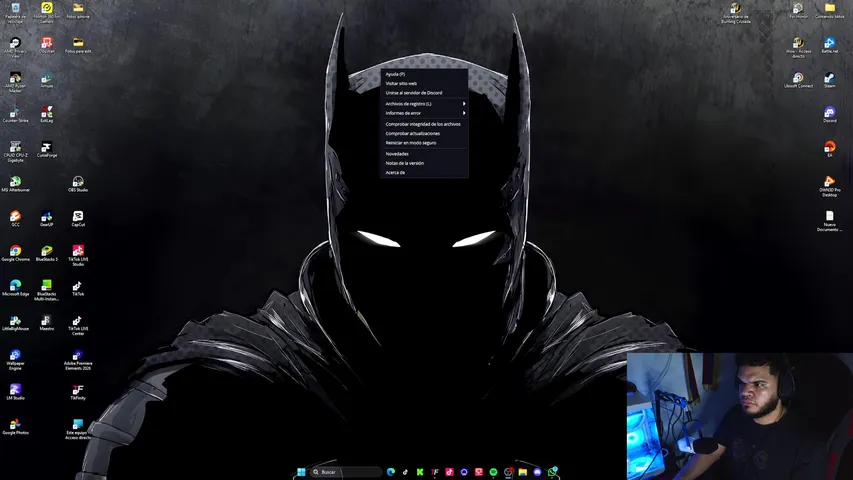Select the Amuse desktop shortcut

[47, 81]
